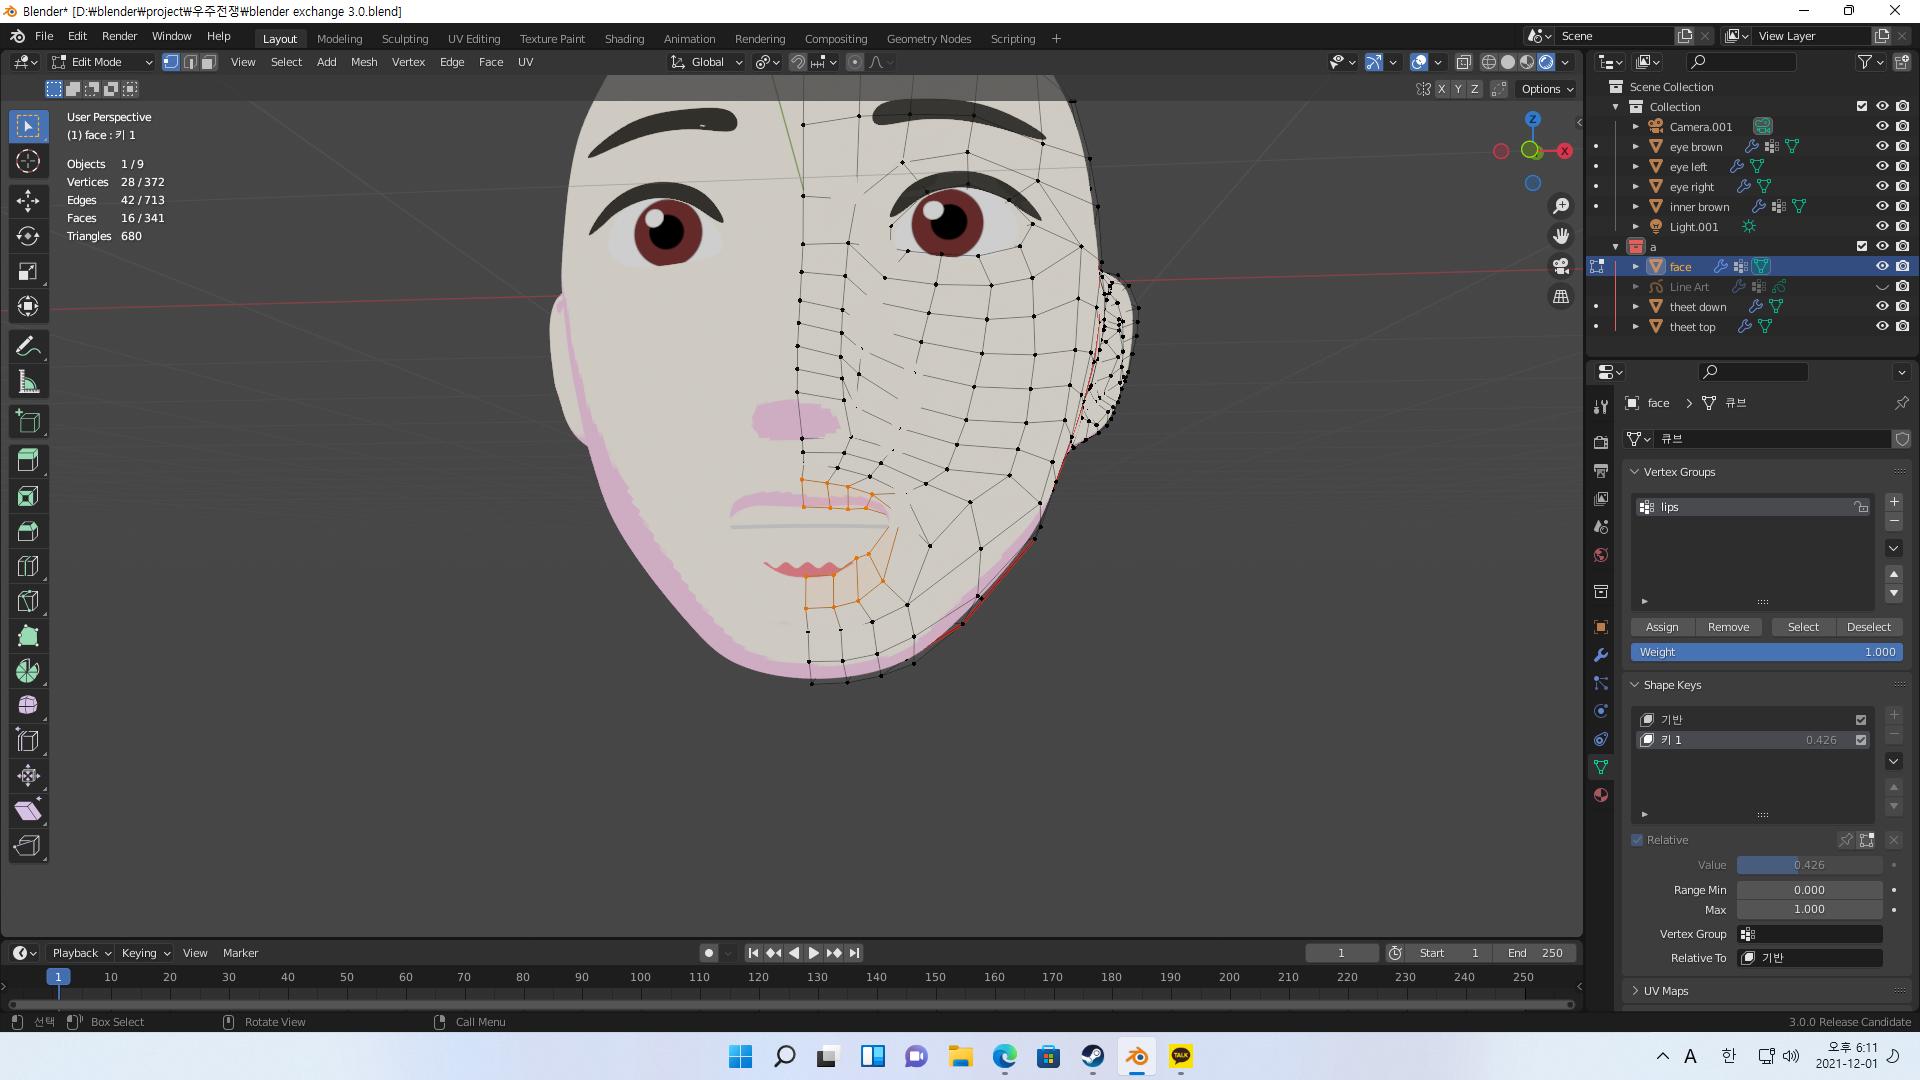Open the UV Editing workspace tab

tap(472, 38)
